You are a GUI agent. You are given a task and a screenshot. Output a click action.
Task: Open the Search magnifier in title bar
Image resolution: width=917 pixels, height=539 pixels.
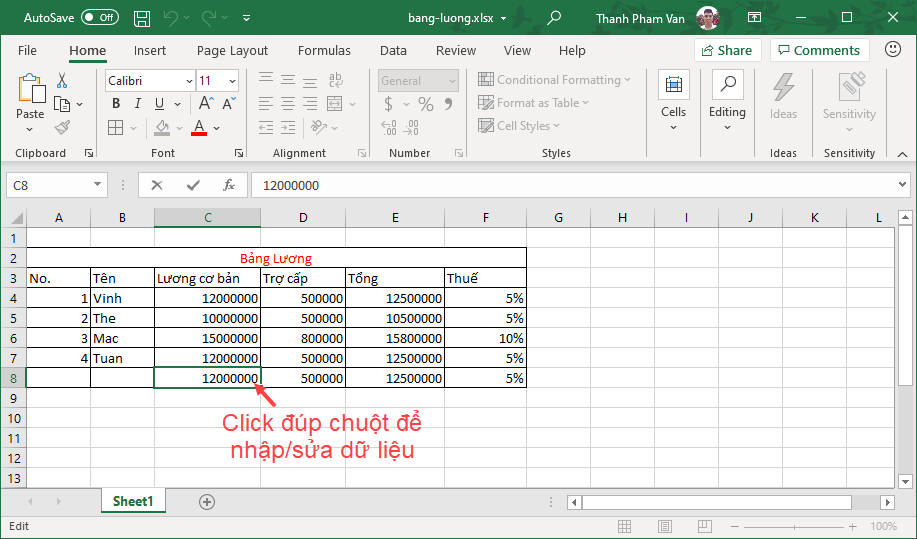point(553,18)
